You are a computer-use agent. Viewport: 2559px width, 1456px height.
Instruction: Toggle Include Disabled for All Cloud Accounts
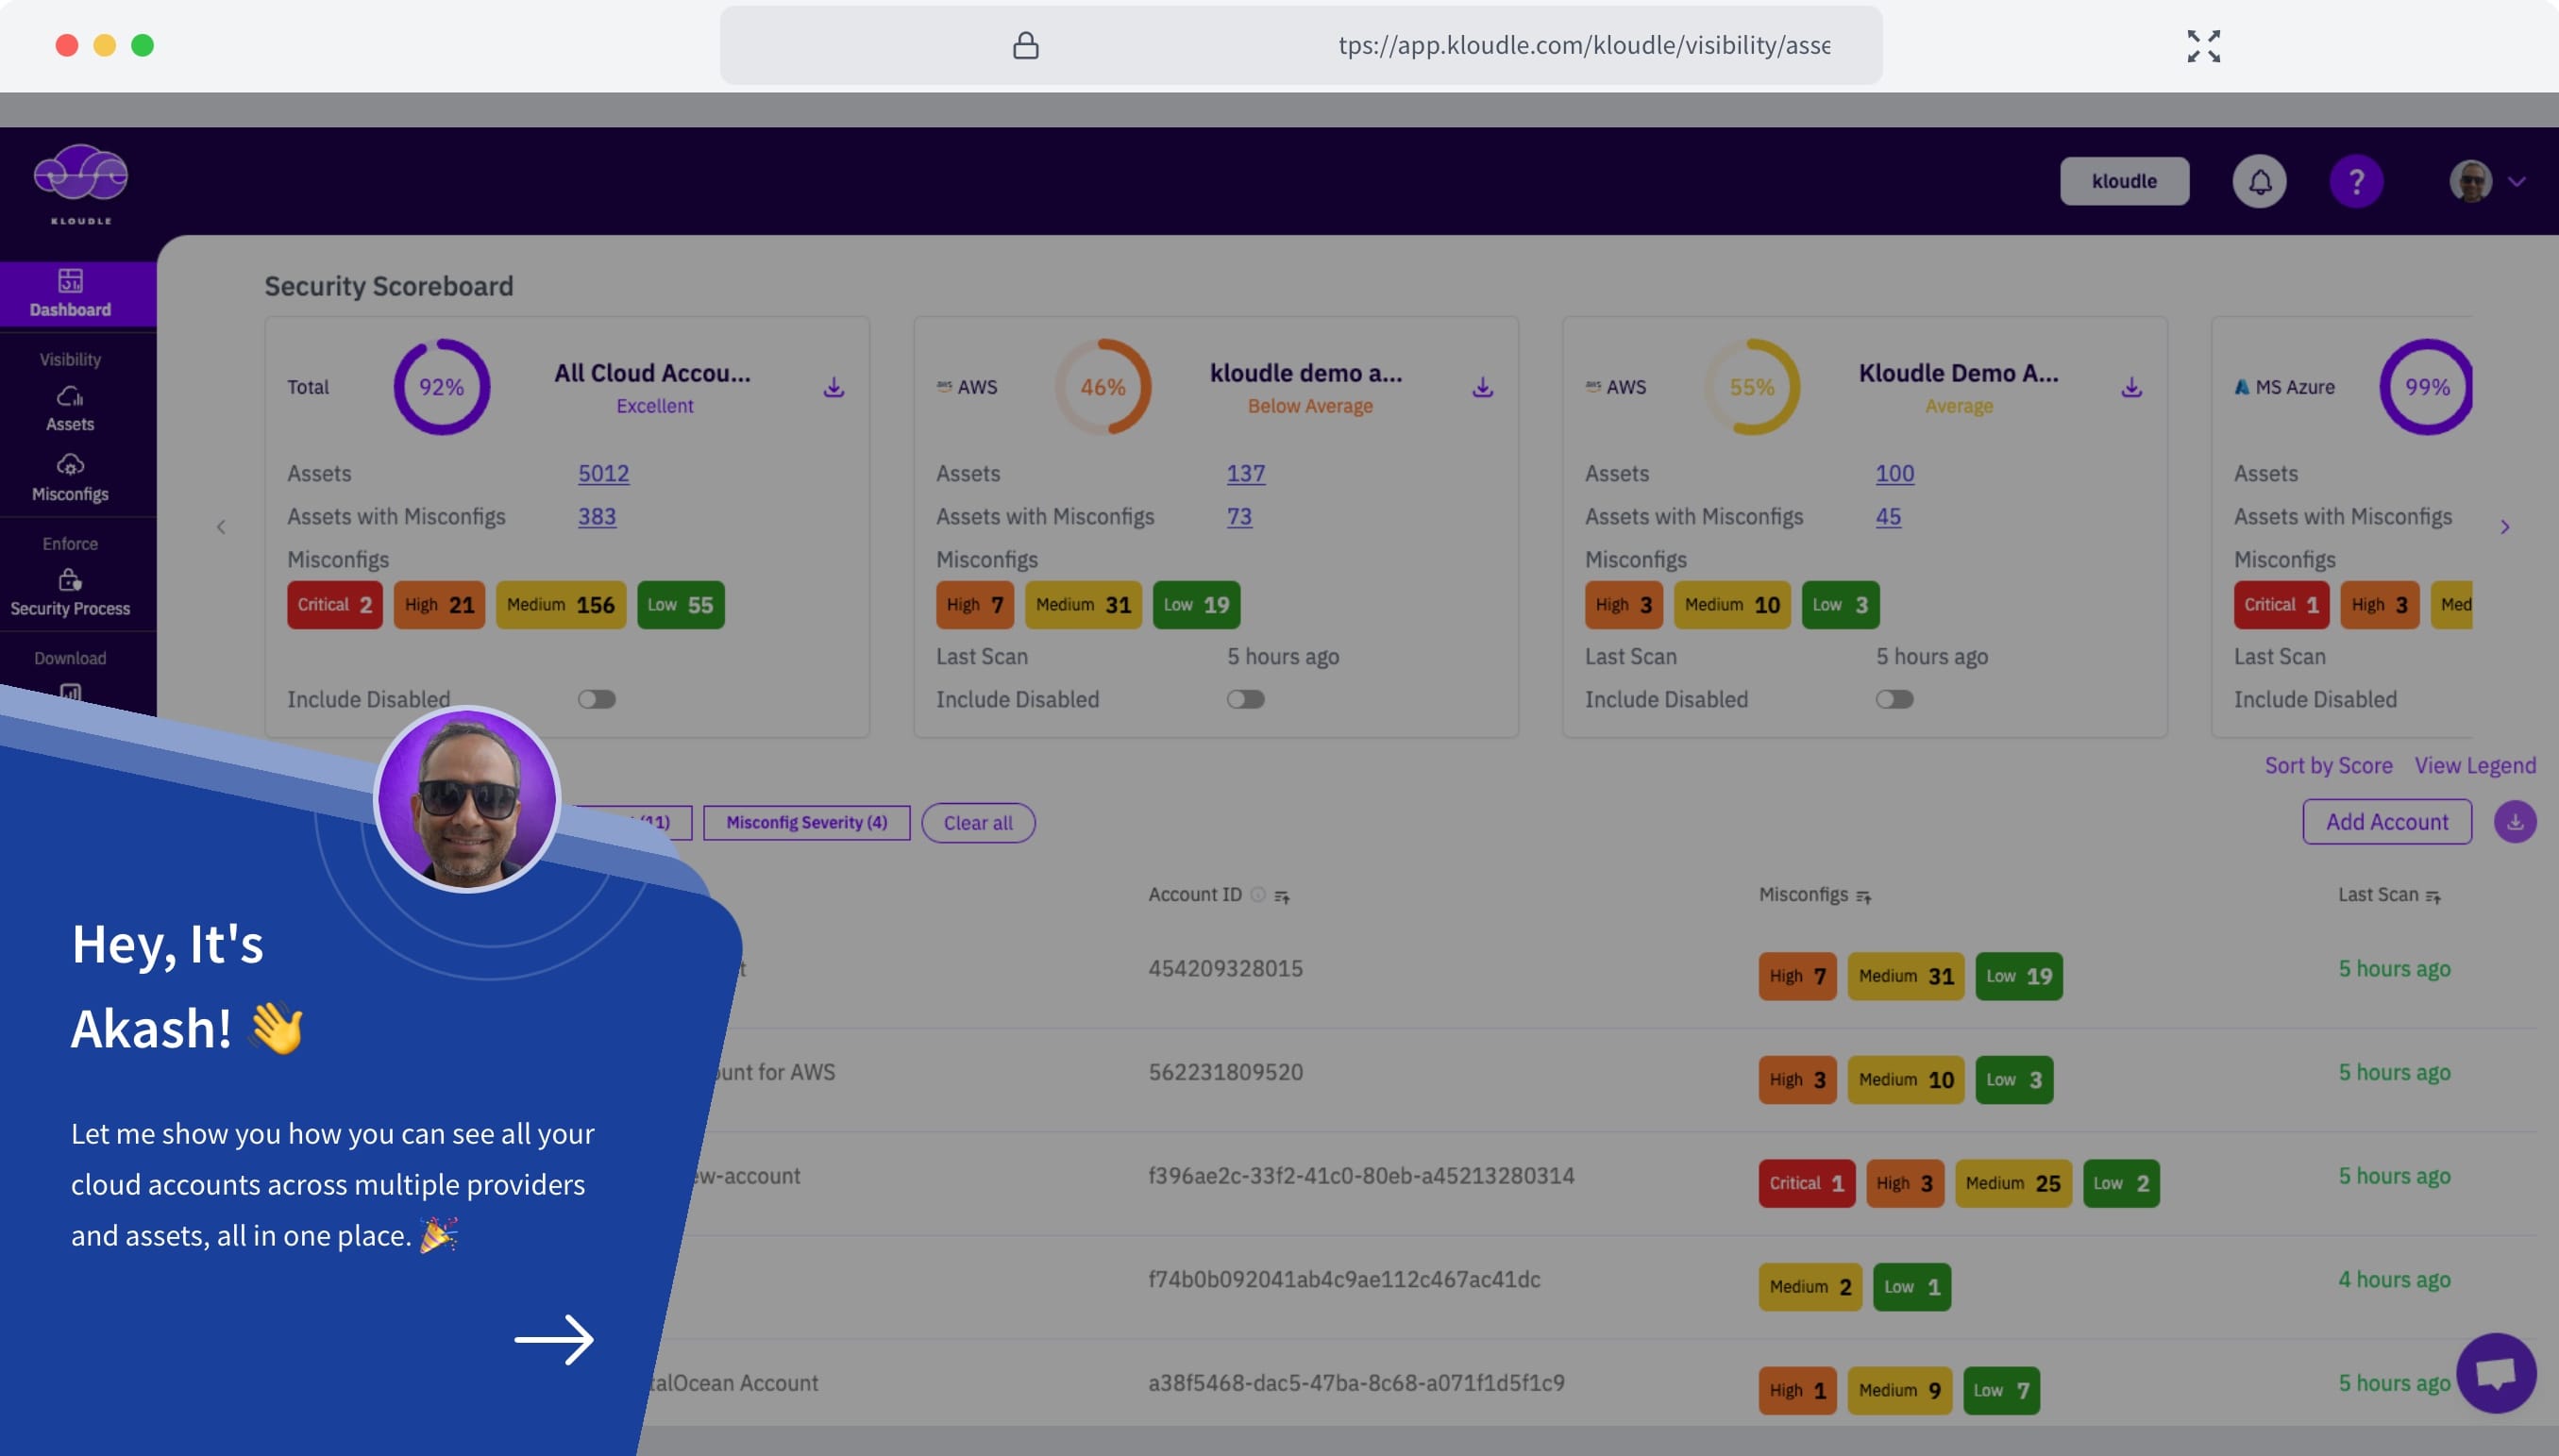596,699
